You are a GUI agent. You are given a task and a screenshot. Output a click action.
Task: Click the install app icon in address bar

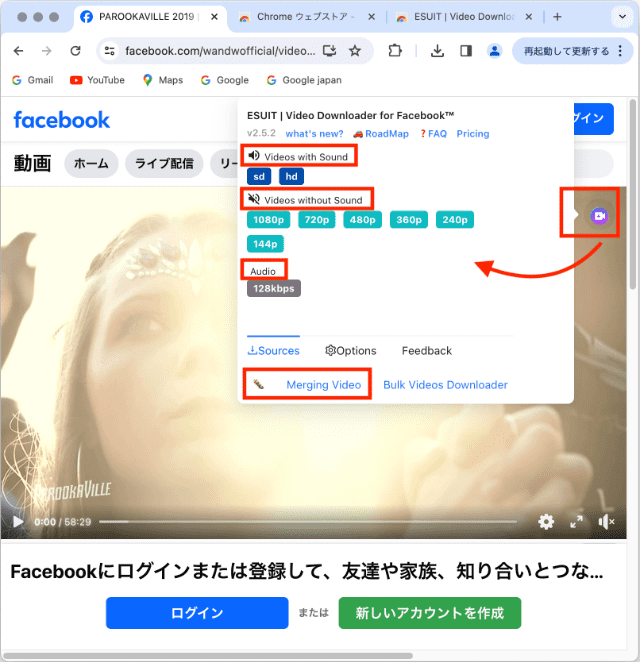point(329,51)
